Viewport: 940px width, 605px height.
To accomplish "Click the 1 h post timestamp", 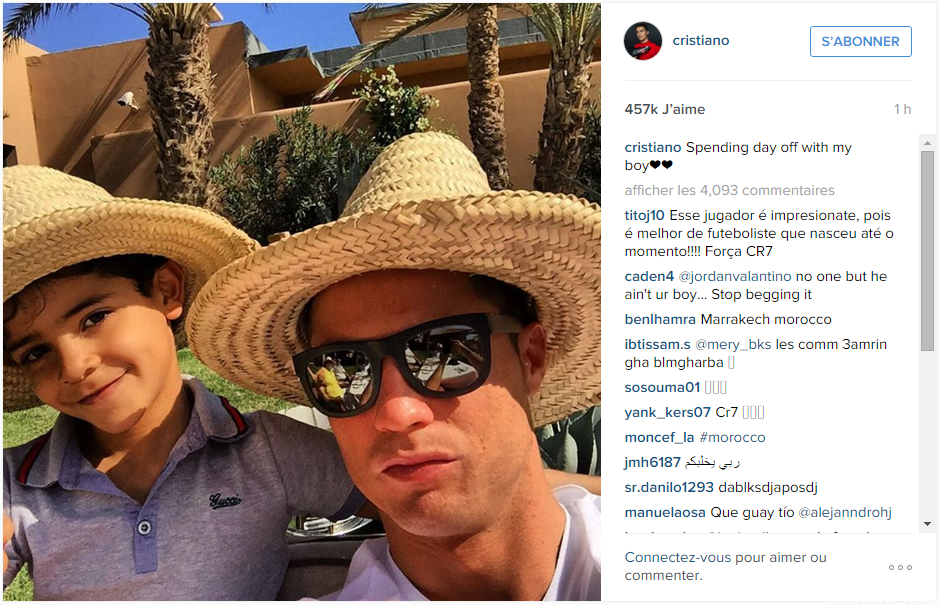I will 902,109.
